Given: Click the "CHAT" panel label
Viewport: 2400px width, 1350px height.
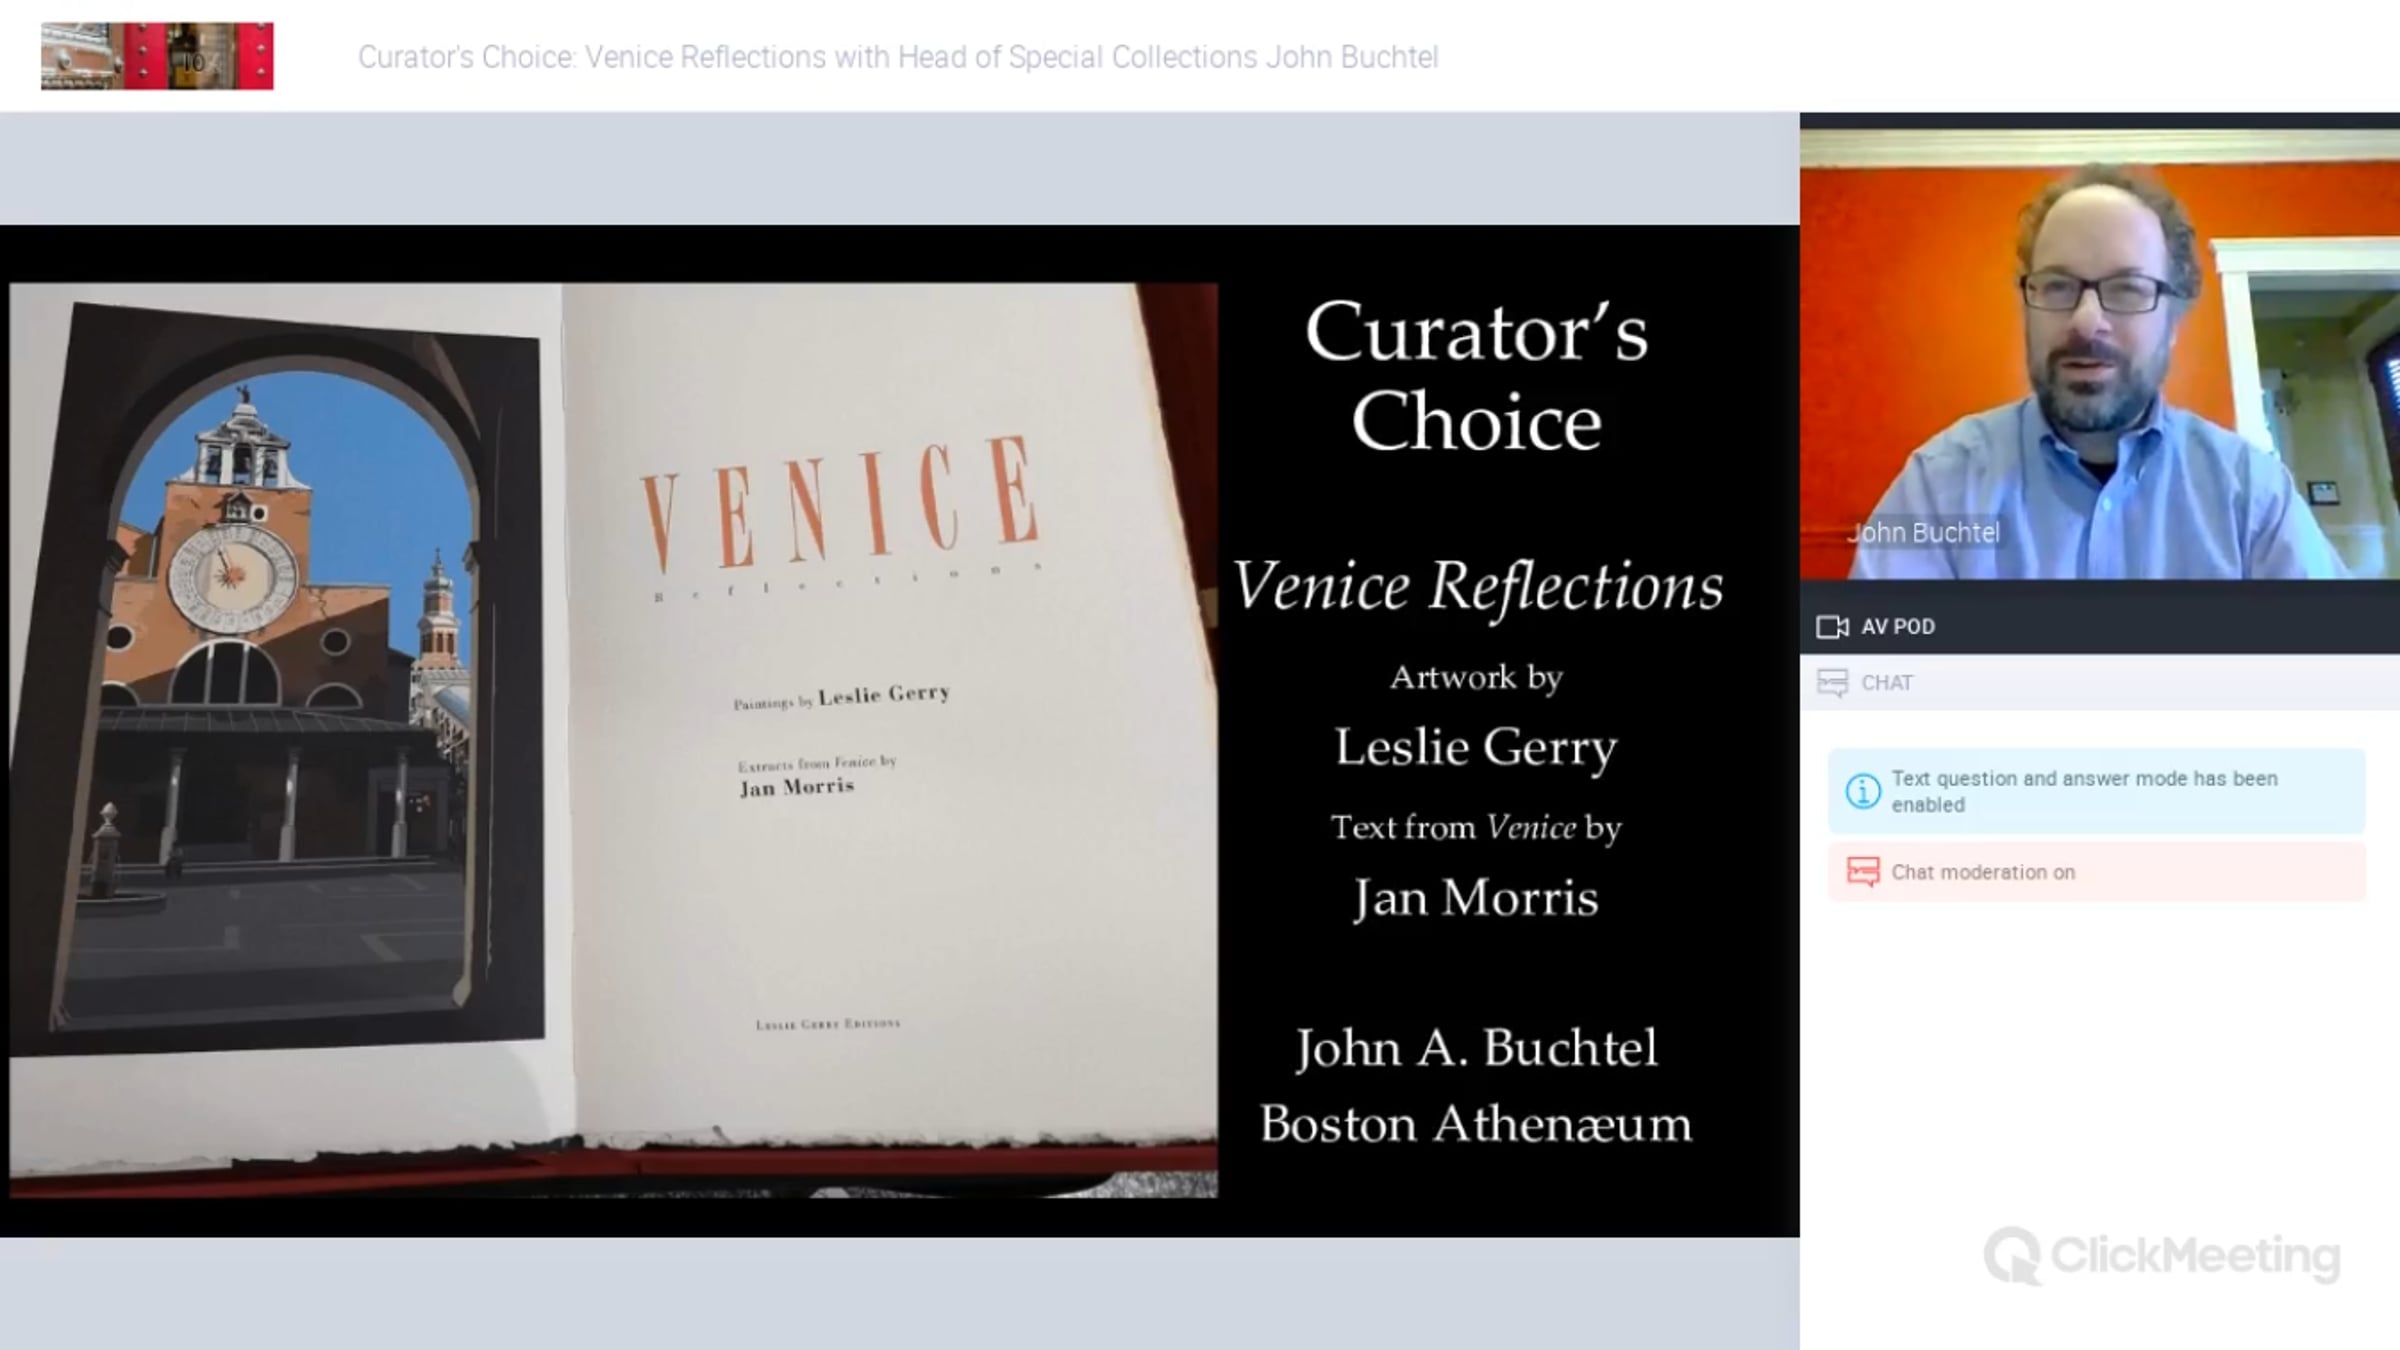Looking at the screenshot, I should (x=1887, y=683).
